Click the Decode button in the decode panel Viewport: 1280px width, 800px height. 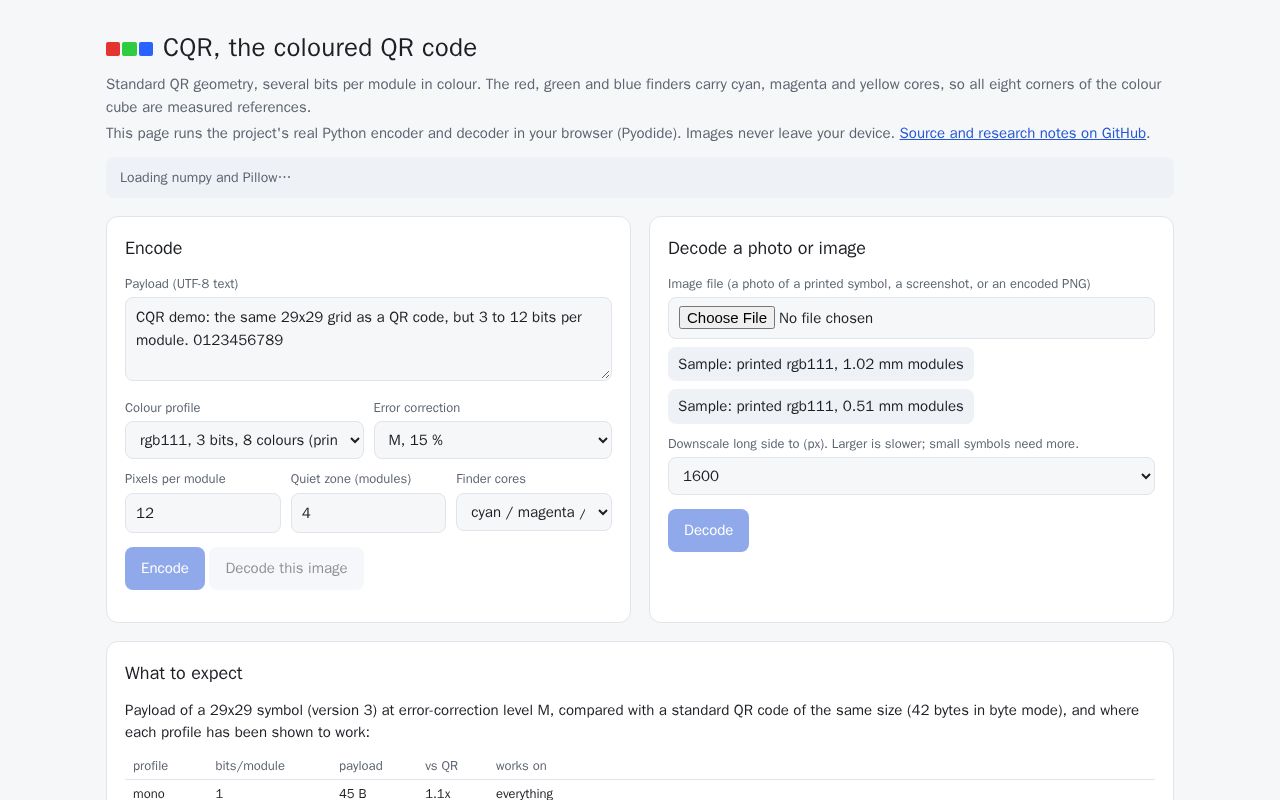click(708, 530)
